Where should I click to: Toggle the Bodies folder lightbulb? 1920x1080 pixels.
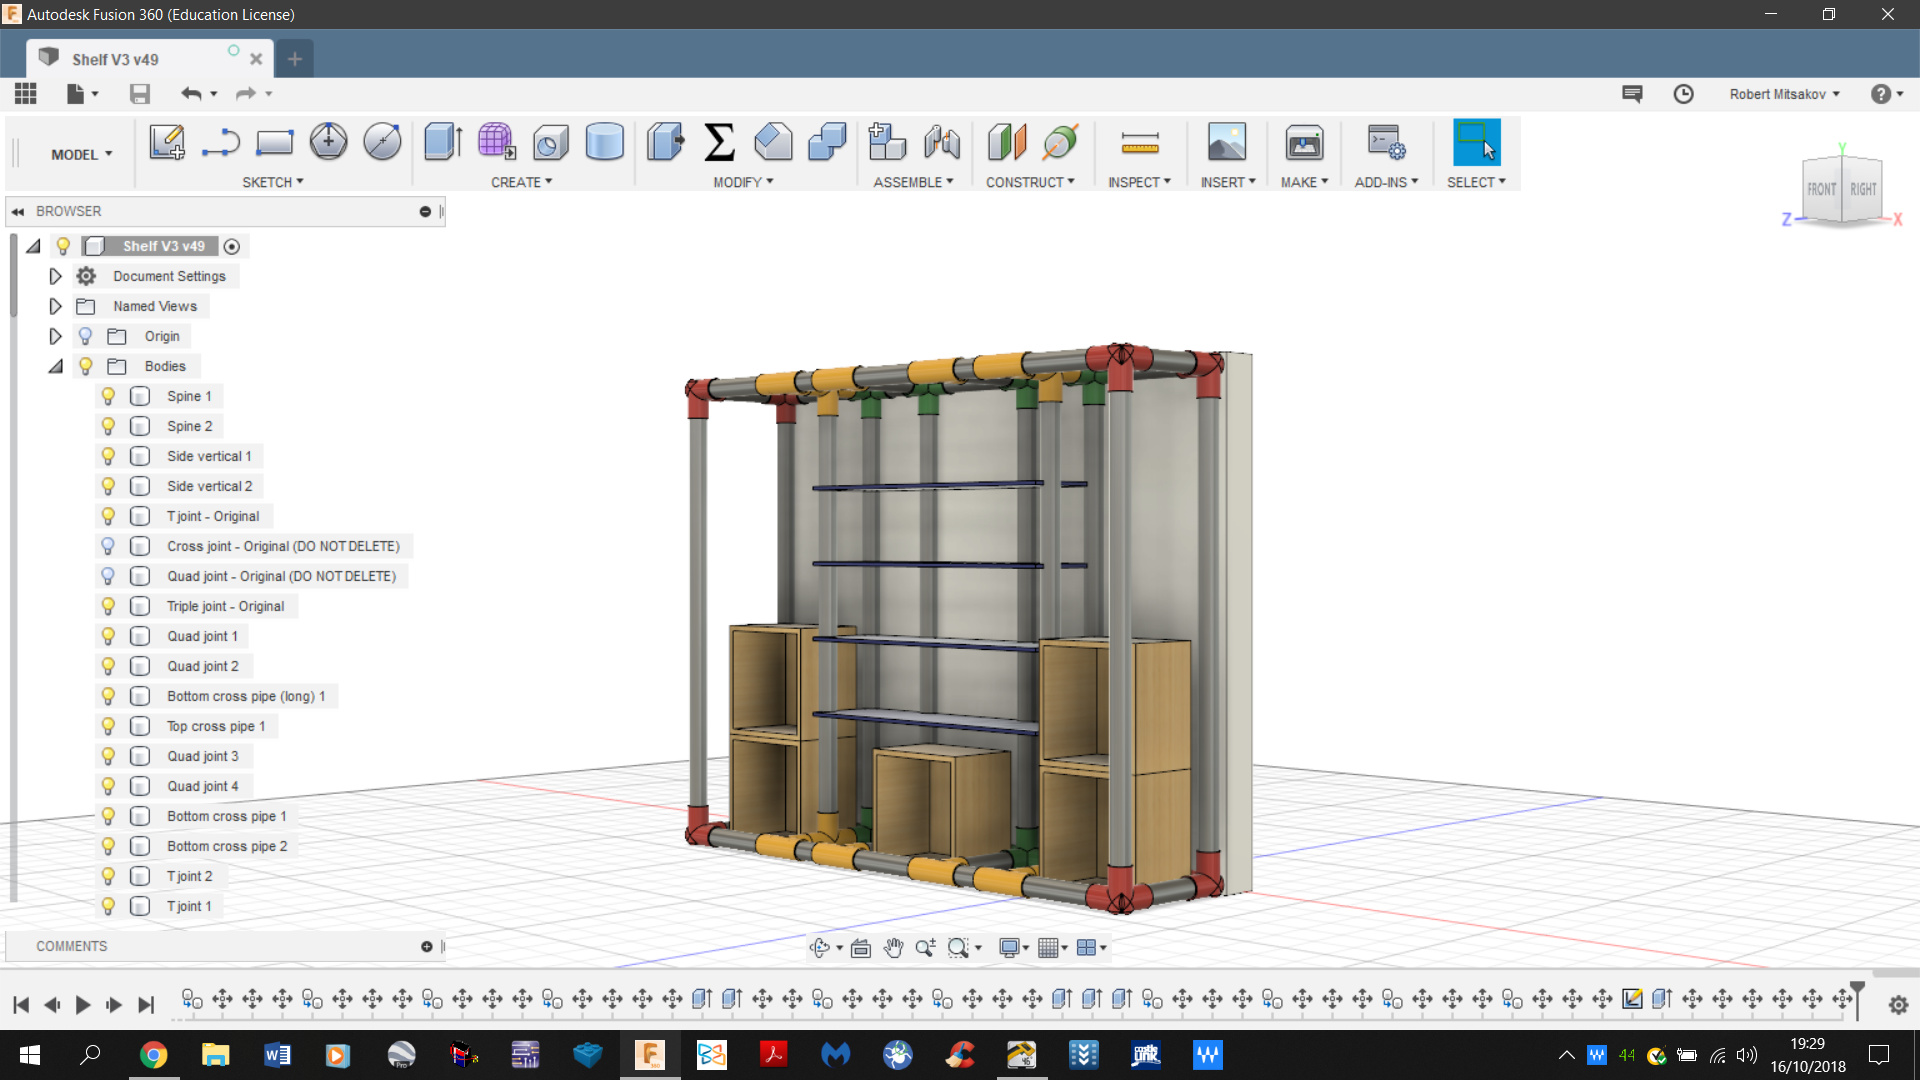coord(86,366)
